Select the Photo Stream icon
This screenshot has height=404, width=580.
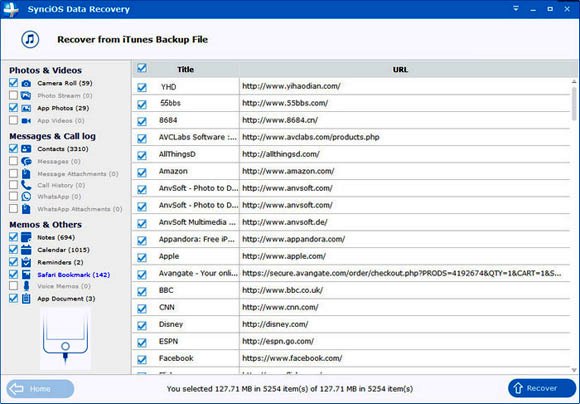(26, 96)
